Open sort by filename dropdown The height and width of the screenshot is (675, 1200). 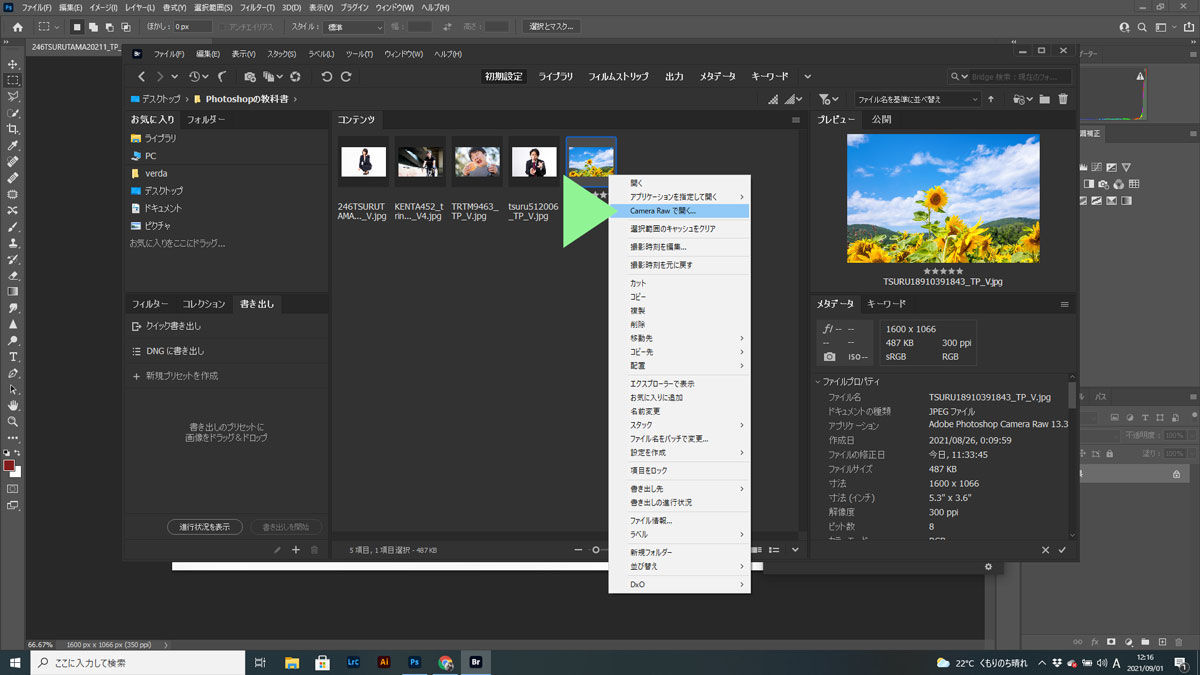tap(917, 99)
